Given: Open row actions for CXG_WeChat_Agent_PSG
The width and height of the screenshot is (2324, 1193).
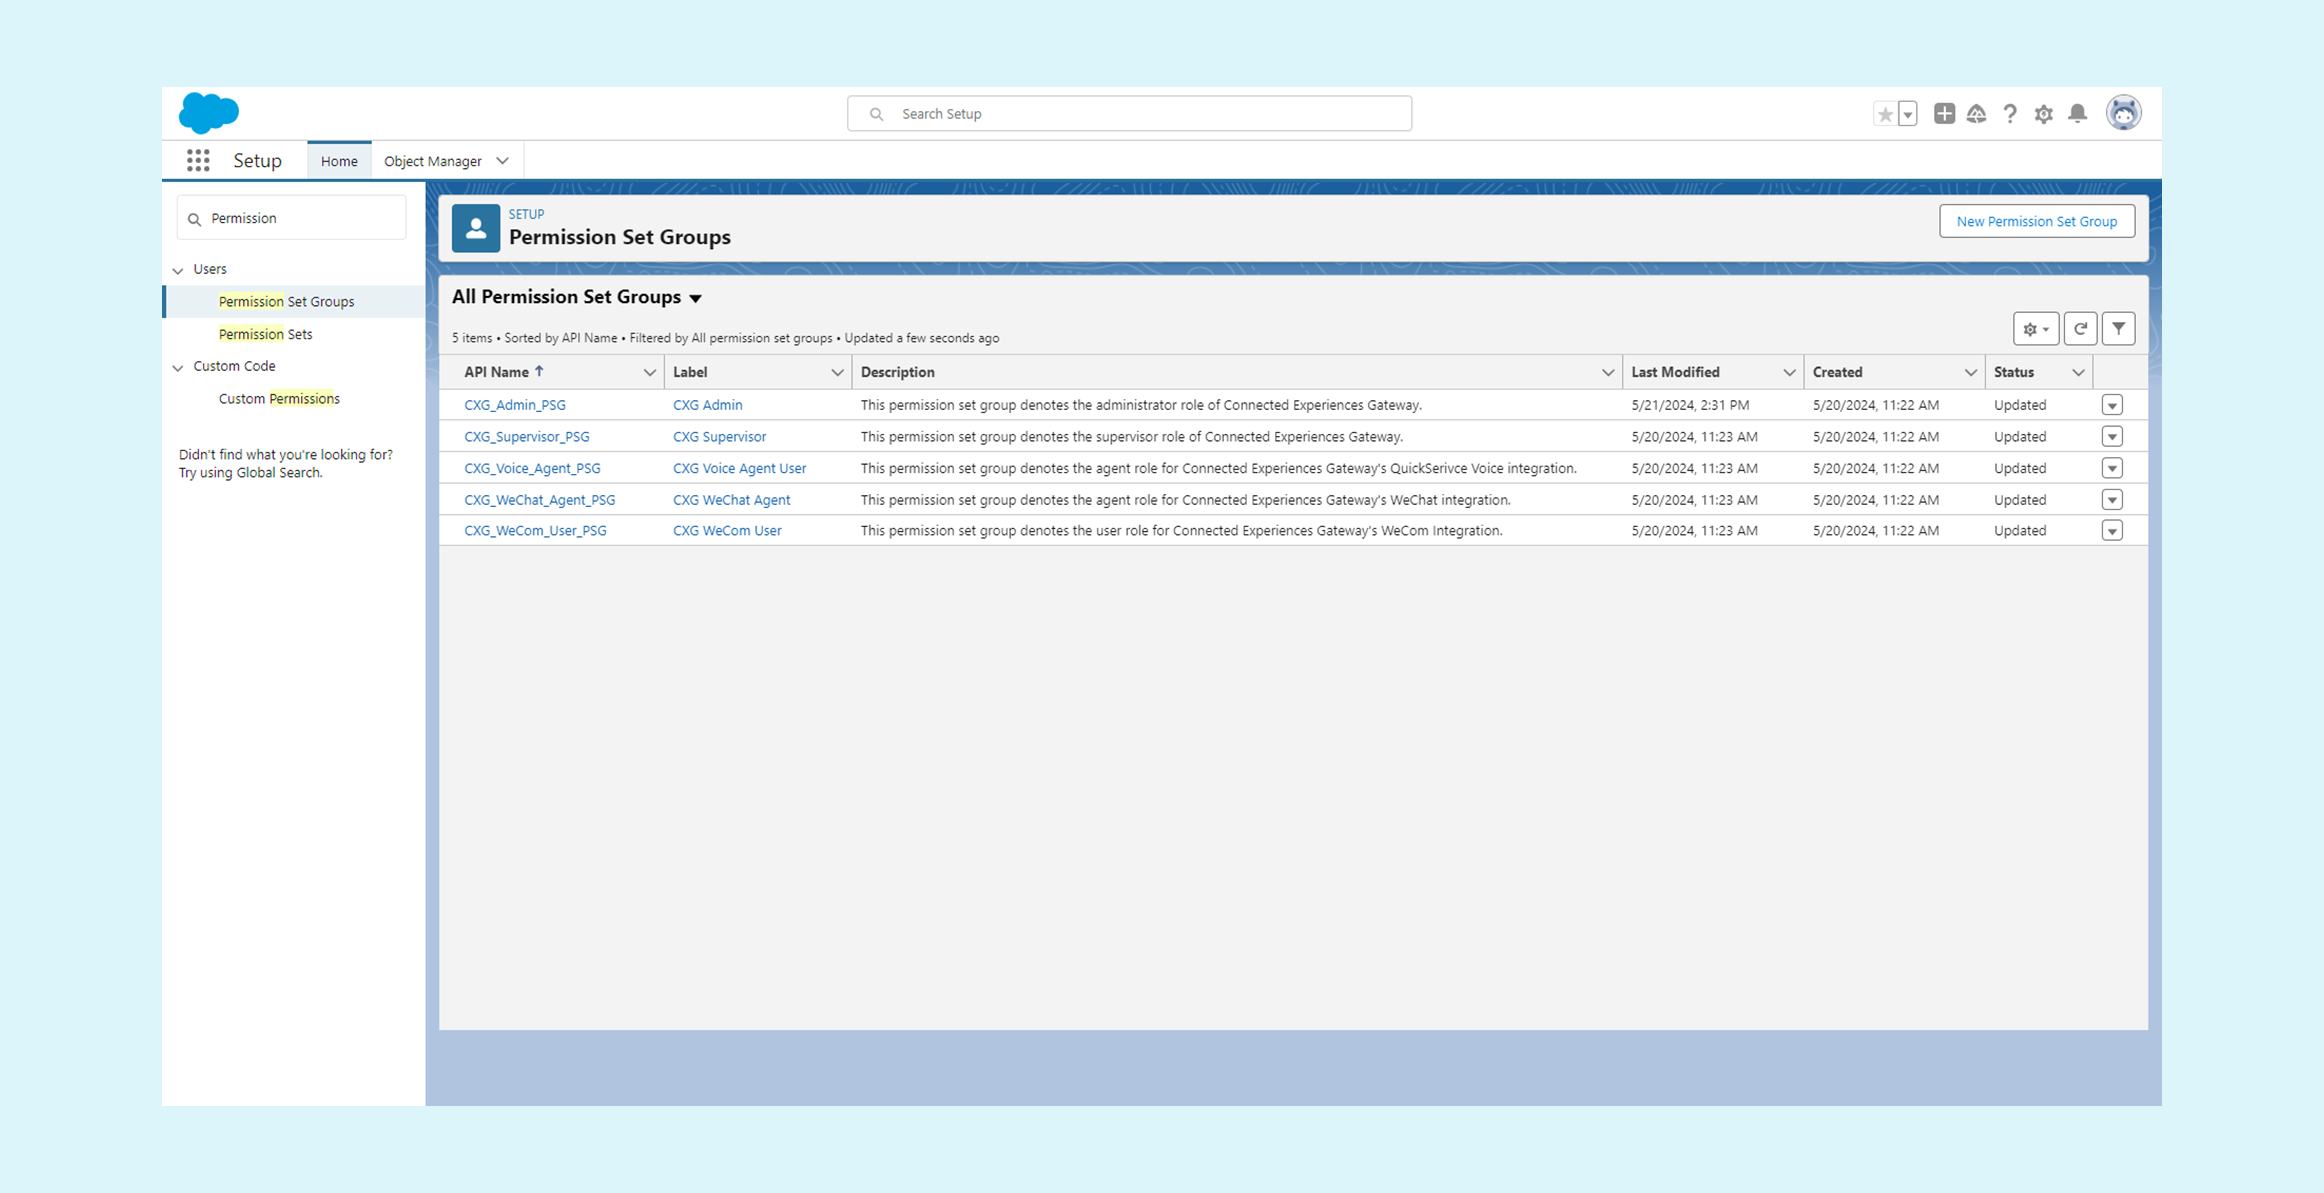Looking at the screenshot, I should point(2112,500).
